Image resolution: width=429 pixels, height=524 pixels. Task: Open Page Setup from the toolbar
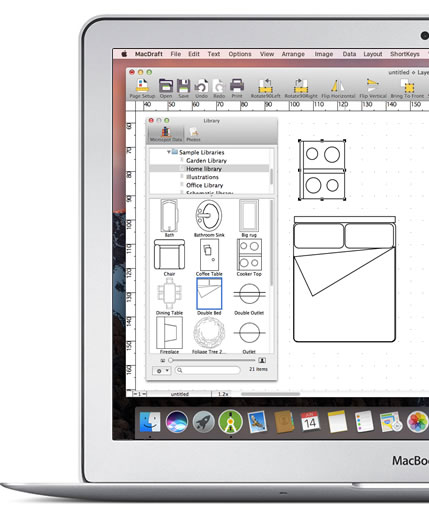(x=142, y=89)
